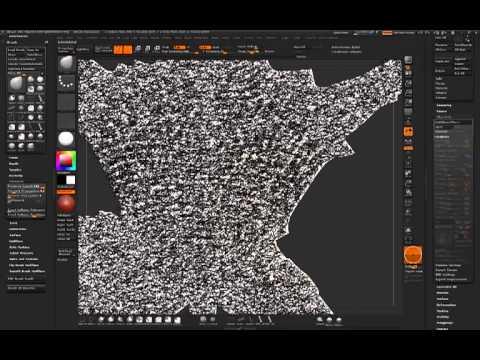Expand the Deformation section in Tool palette
The width and height of the screenshot is (480, 360).
point(446,305)
